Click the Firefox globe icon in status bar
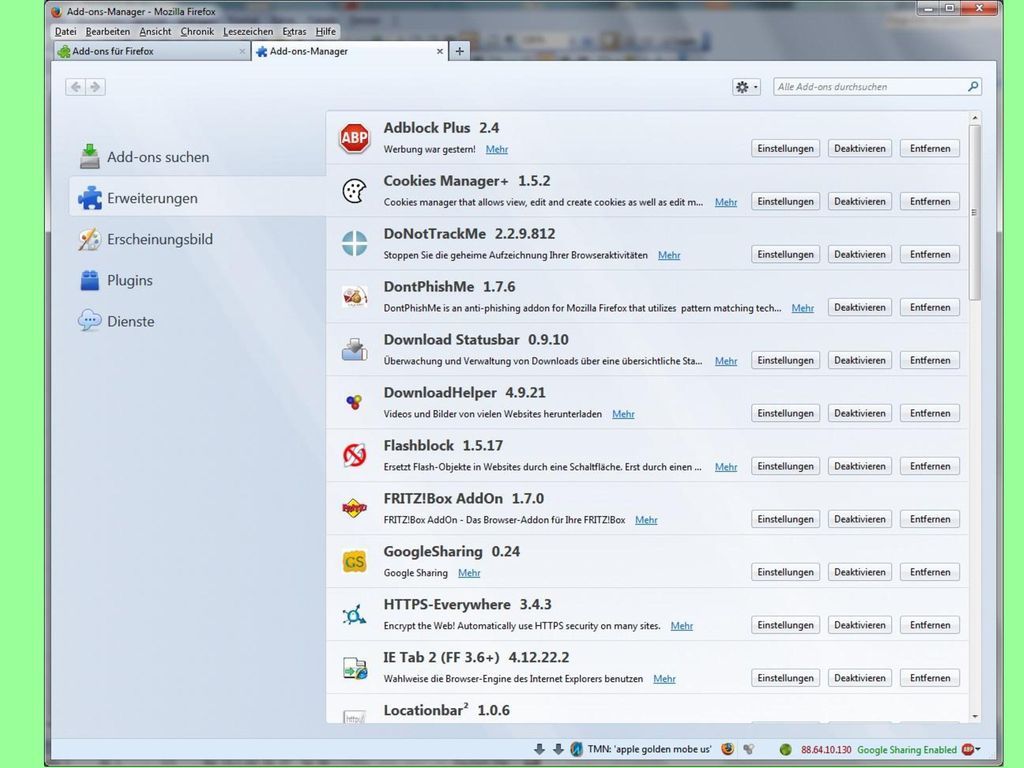 [x=727, y=749]
